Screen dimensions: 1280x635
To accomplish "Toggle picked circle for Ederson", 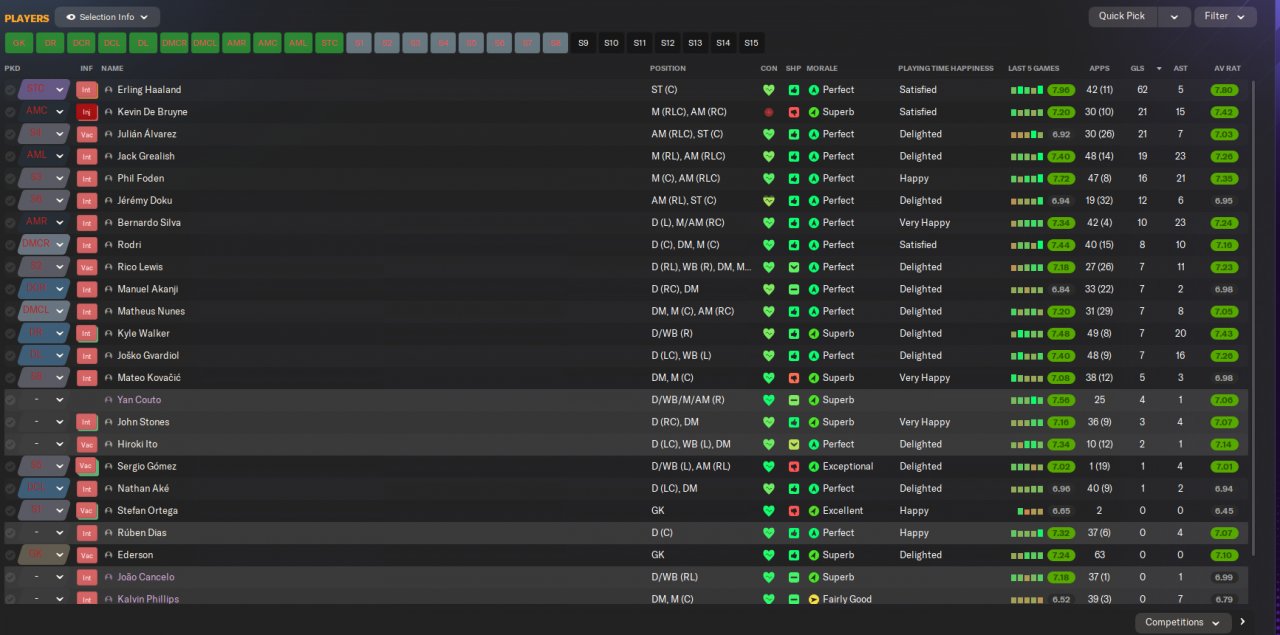I will pyautogui.click(x=10, y=555).
